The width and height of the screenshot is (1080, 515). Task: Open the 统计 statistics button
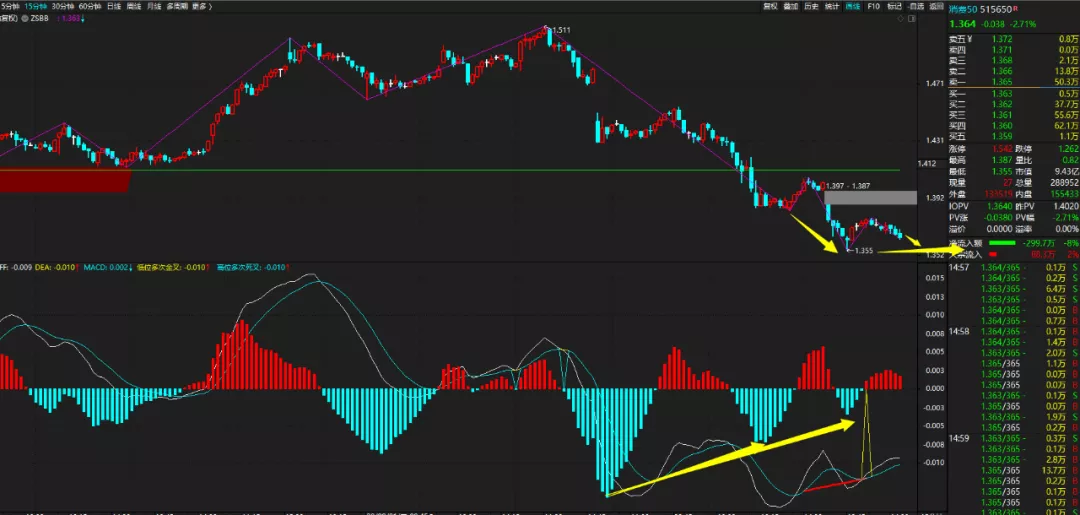(x=832, y=6)
